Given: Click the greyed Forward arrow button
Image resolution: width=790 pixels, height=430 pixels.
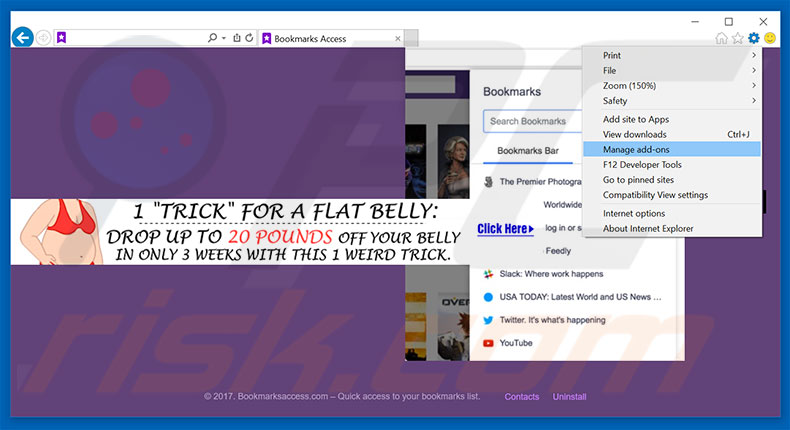Looking at the screenshot, I should 43,38.
